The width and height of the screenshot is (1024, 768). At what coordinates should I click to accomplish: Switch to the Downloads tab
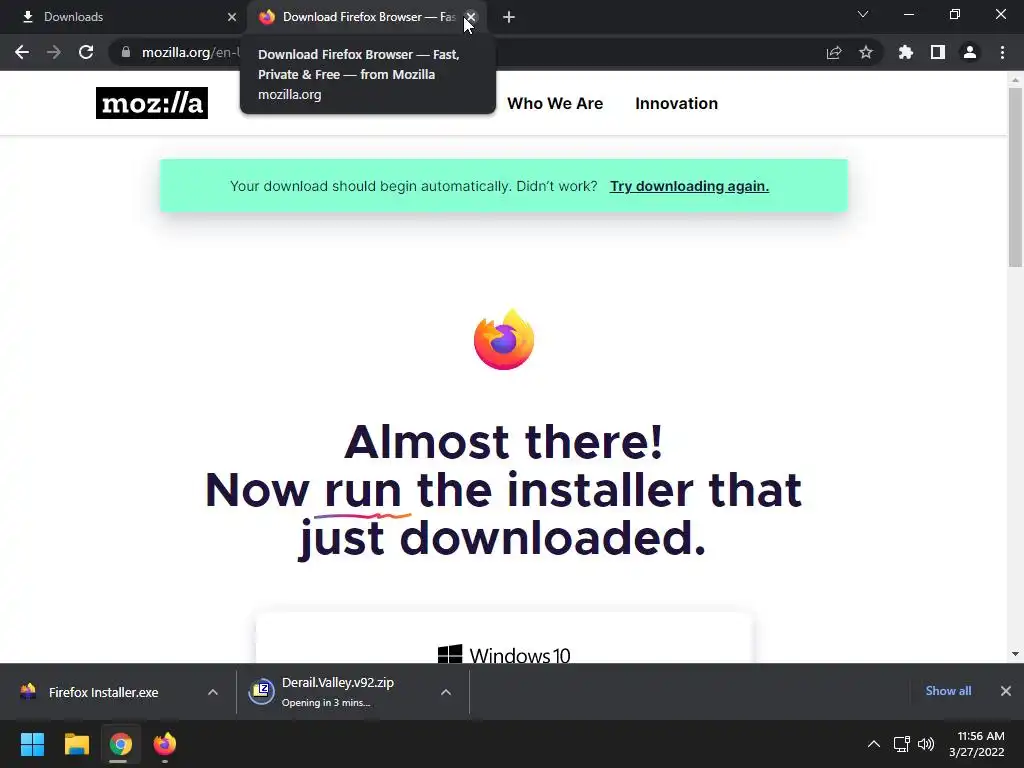[124, 17]
